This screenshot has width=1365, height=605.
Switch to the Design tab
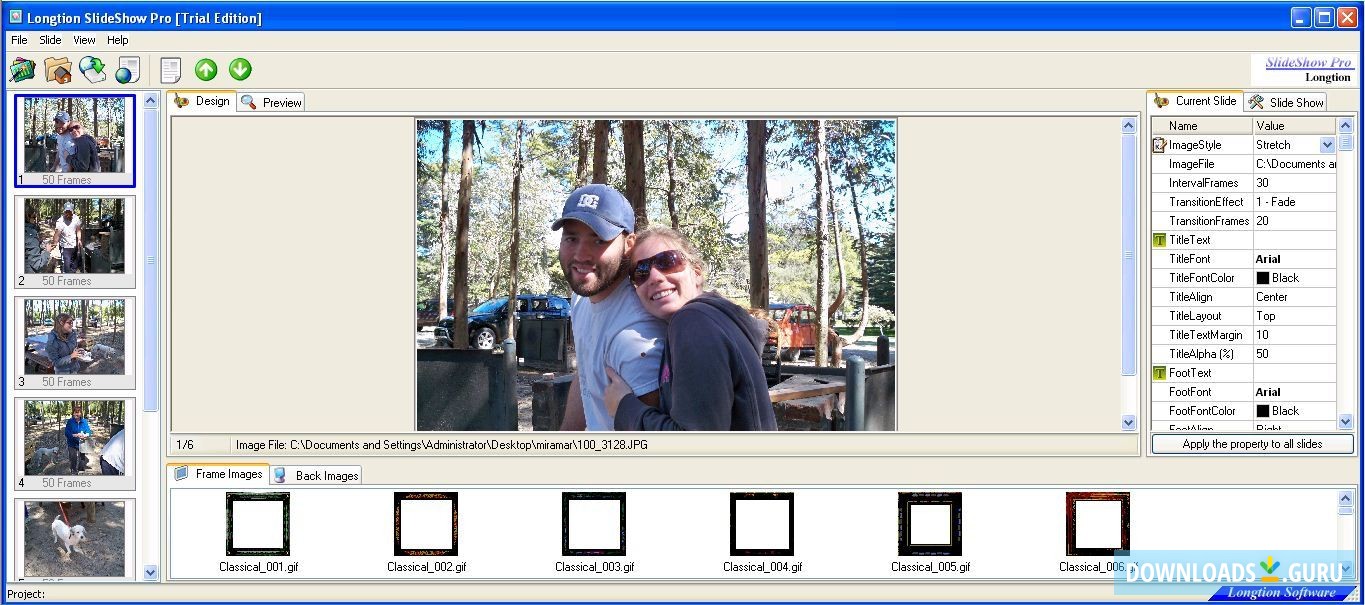[x=202, y=101]
